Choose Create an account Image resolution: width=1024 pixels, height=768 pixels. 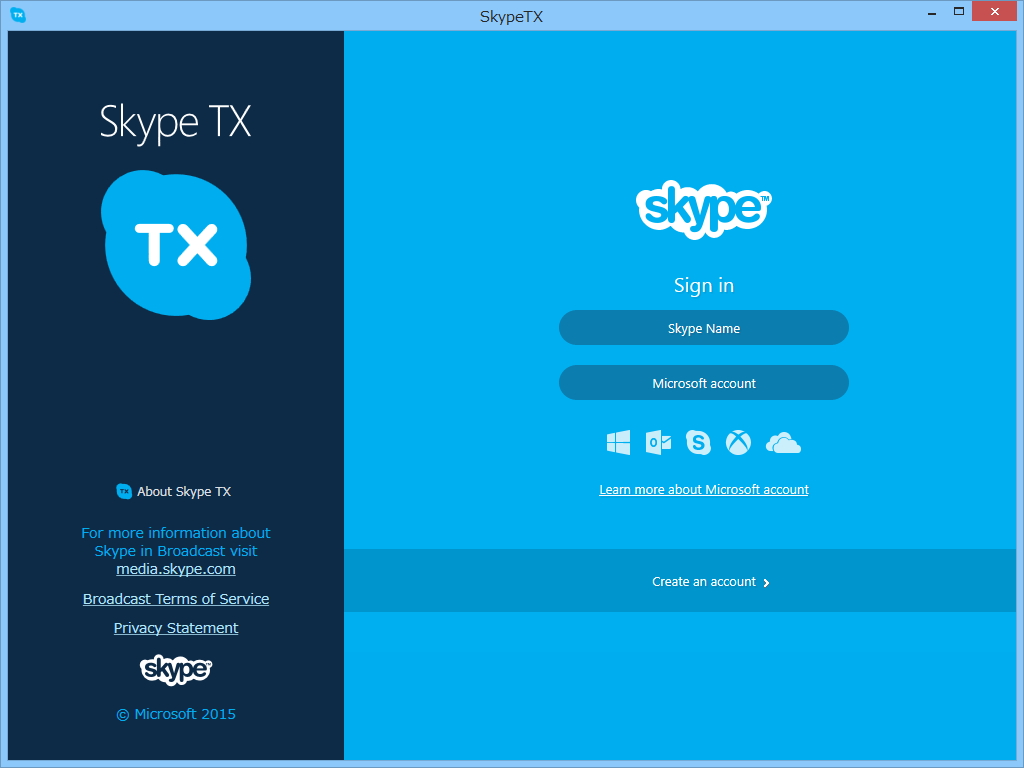point(703,581)
